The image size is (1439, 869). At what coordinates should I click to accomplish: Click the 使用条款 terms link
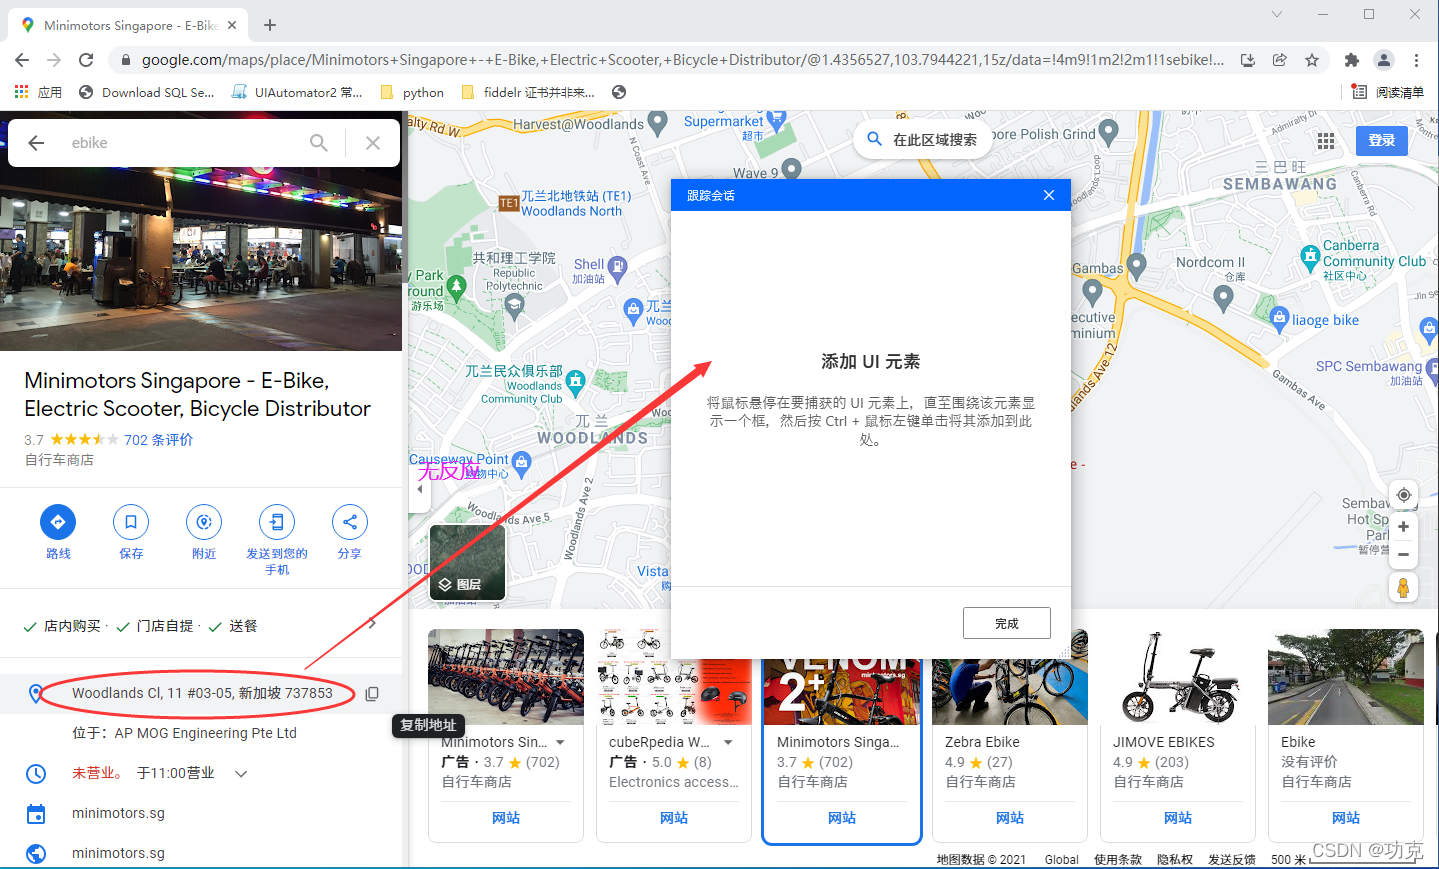point(1118,859)
